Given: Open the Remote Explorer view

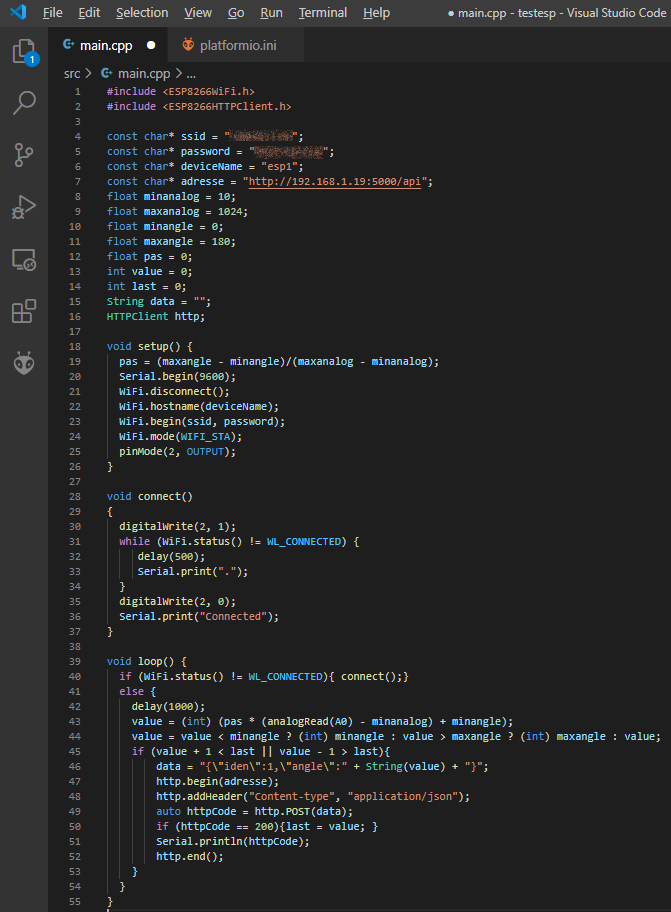Looking at the screenshot, I should pos(24,259).
